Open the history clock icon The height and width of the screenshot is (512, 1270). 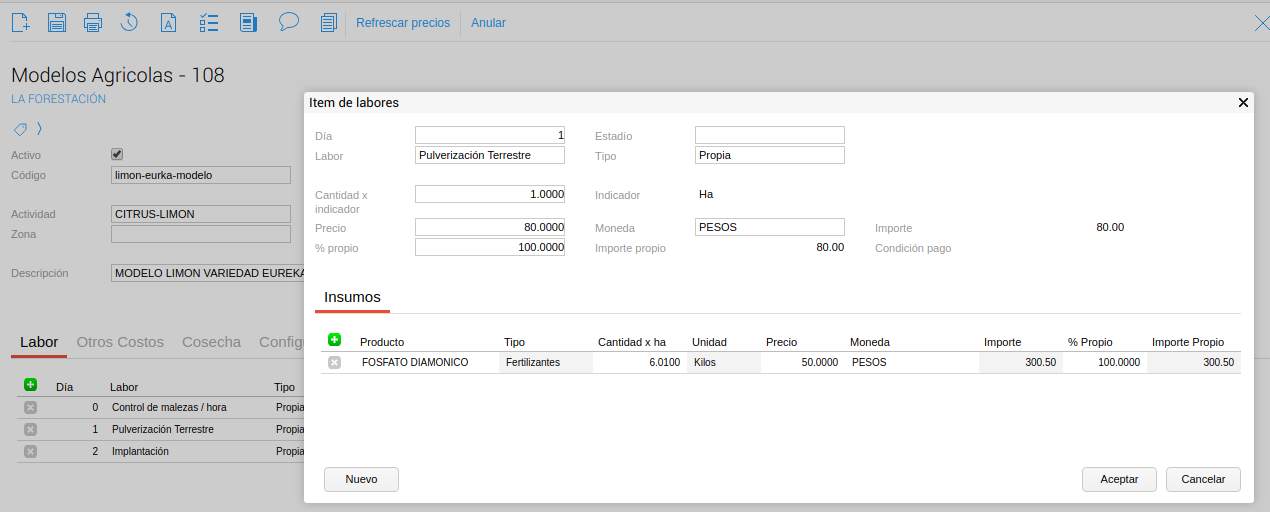tap(129, 22)
